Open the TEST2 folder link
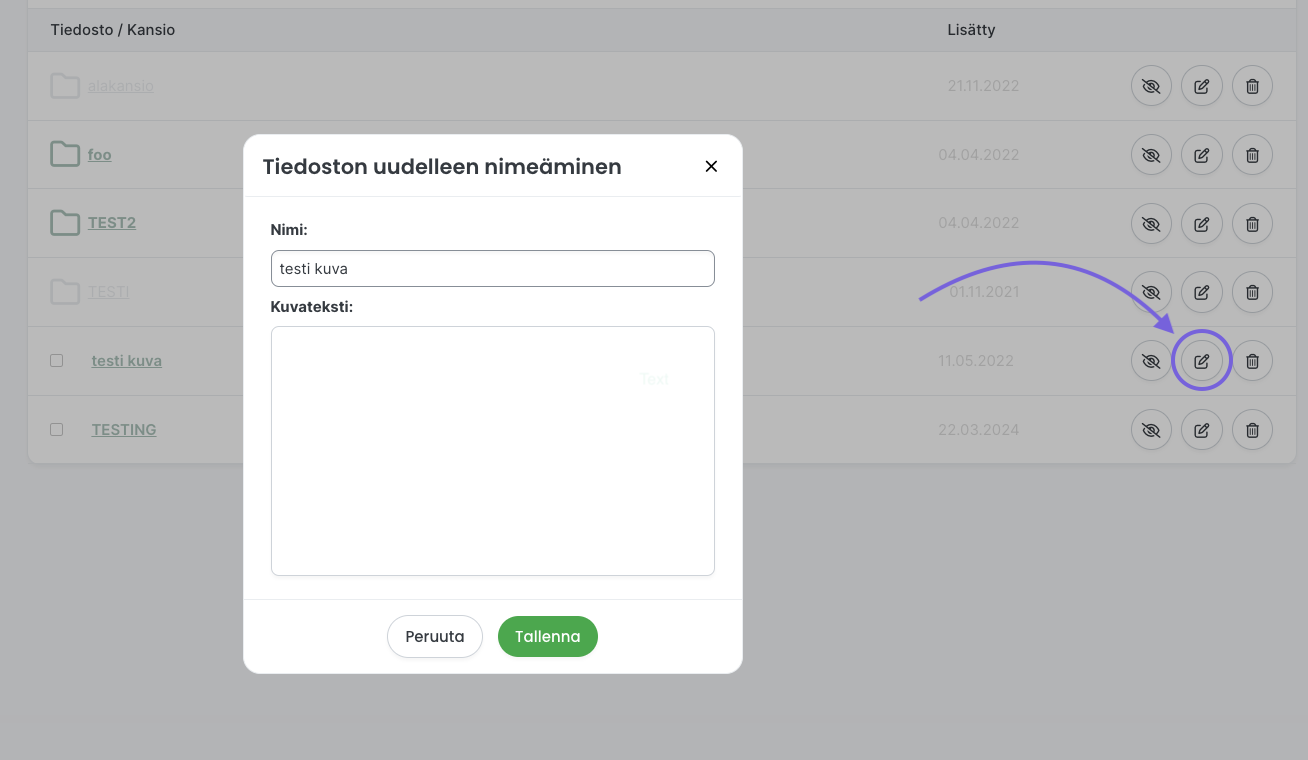This screenshot has width=1308, height=760. [112, 223]
